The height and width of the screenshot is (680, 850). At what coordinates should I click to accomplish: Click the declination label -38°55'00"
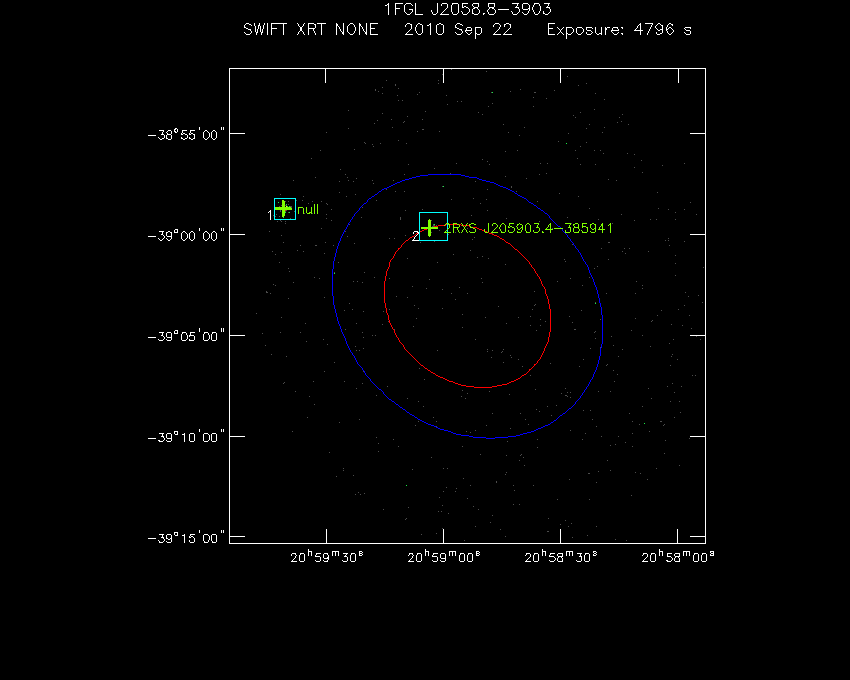tap(186, 134)
